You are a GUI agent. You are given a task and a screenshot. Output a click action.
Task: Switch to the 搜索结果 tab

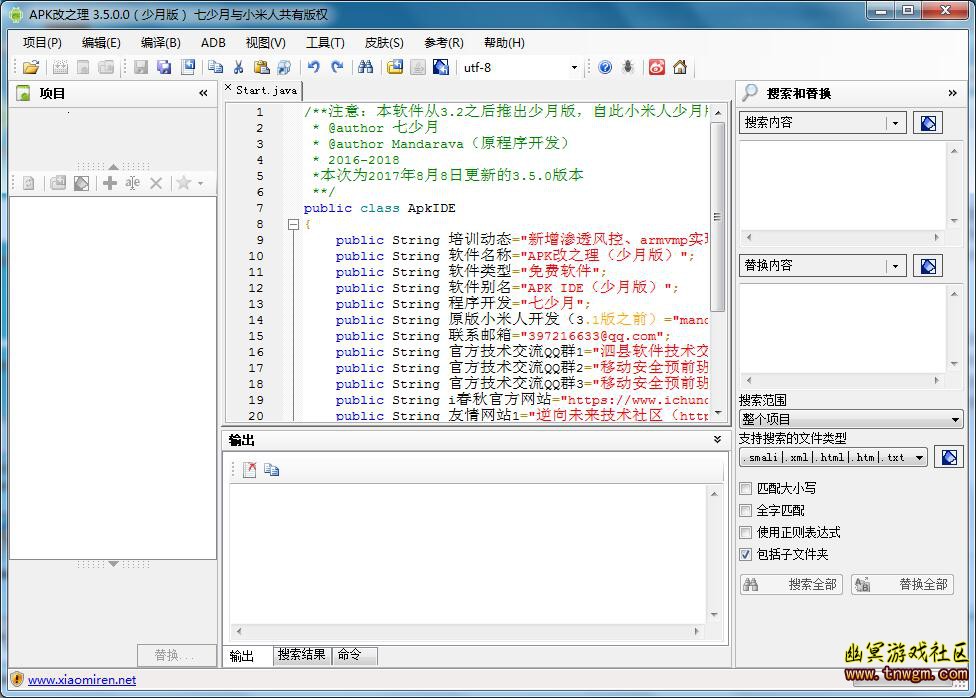pos(301,654)
